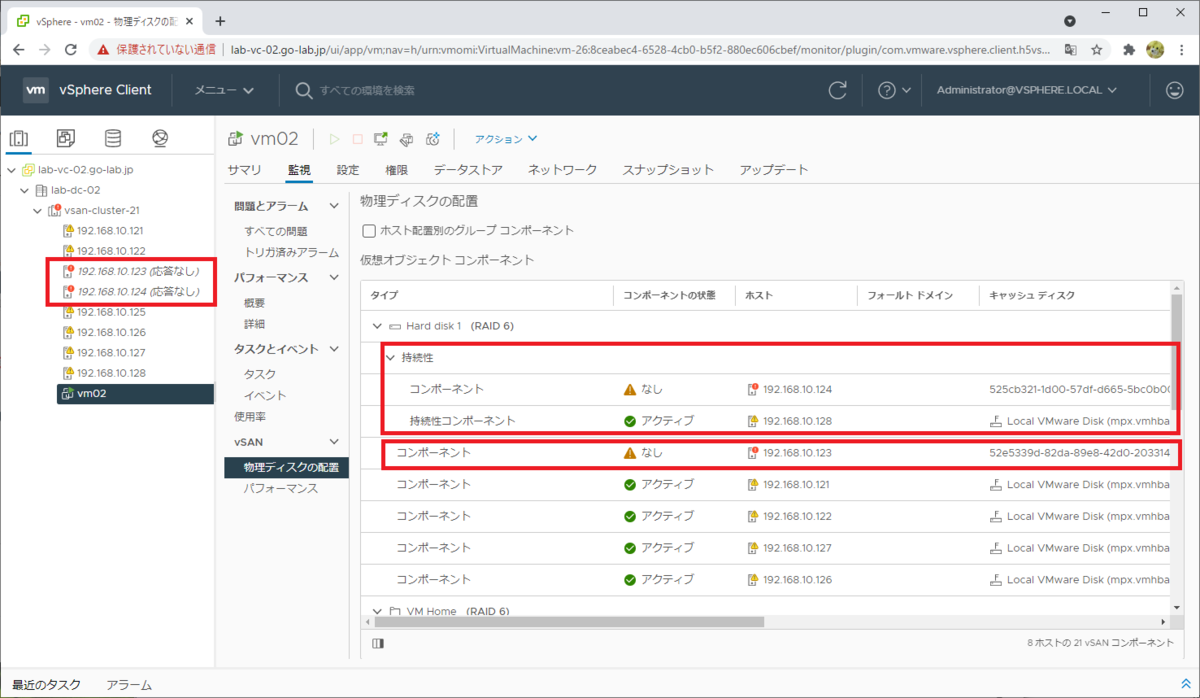Switch to the 設定 tab
This screenshot has width=1200, height=698.
point(348,170)
